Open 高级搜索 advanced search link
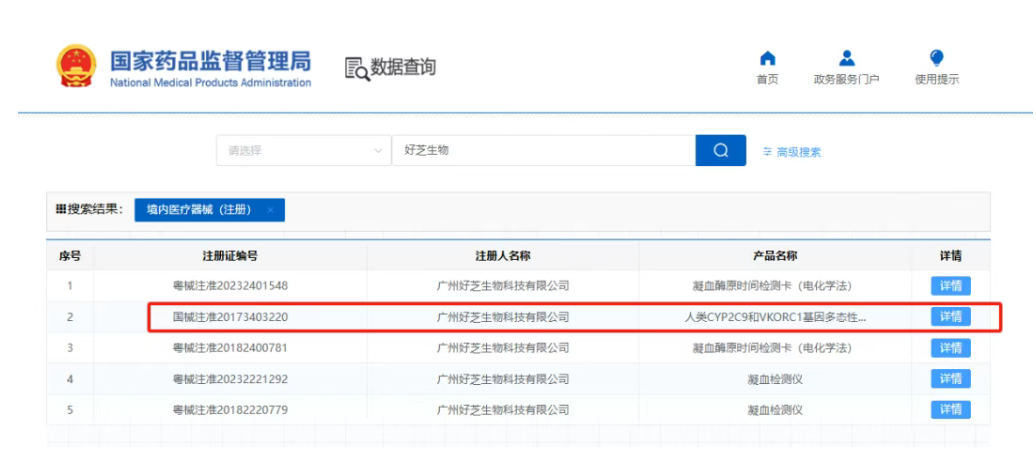The width and height of the screenshot is (1036, 469). pyautogui.click(x=798, y=152)
